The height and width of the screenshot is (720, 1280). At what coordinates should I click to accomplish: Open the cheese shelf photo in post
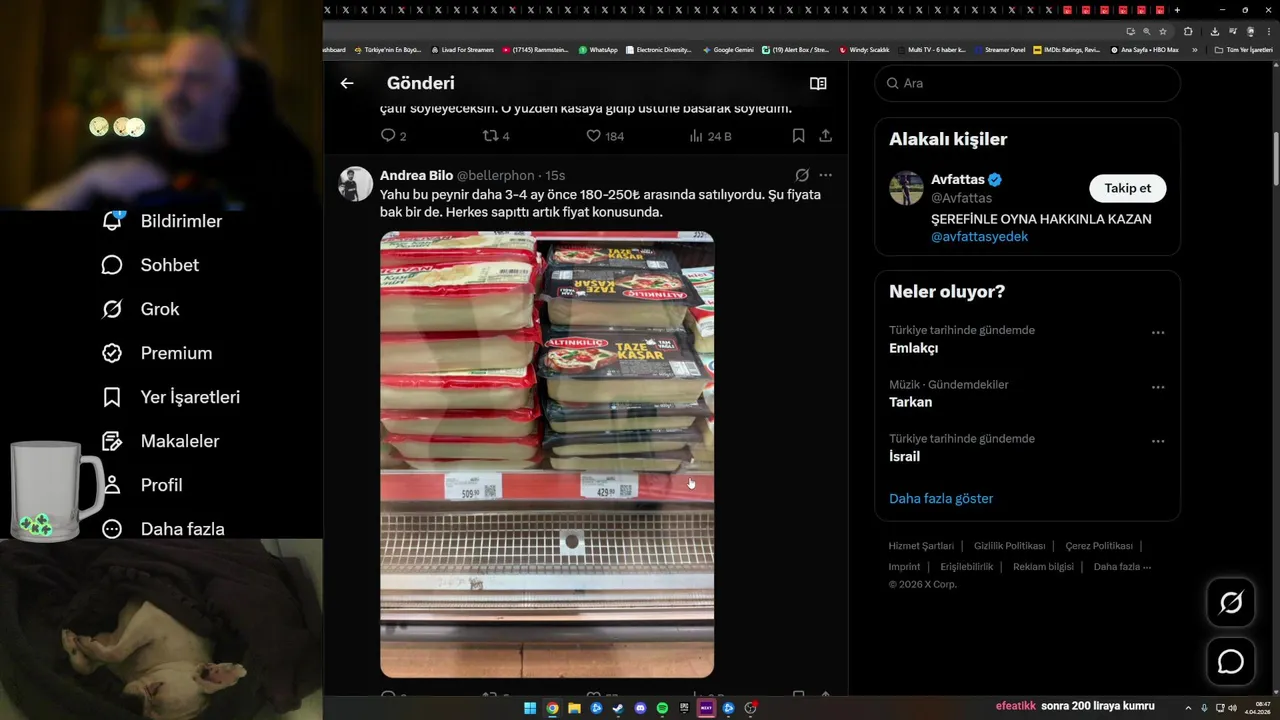547,455
